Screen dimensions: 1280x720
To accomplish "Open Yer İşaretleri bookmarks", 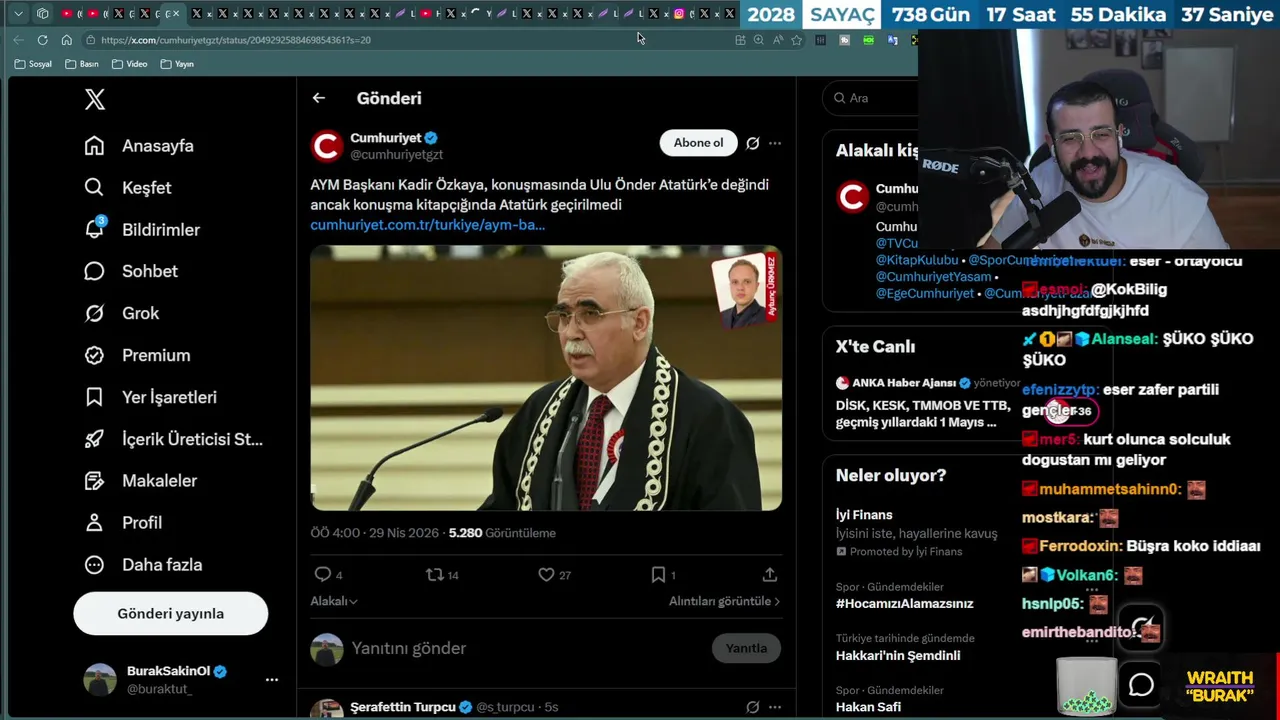I will coord(150,397).
